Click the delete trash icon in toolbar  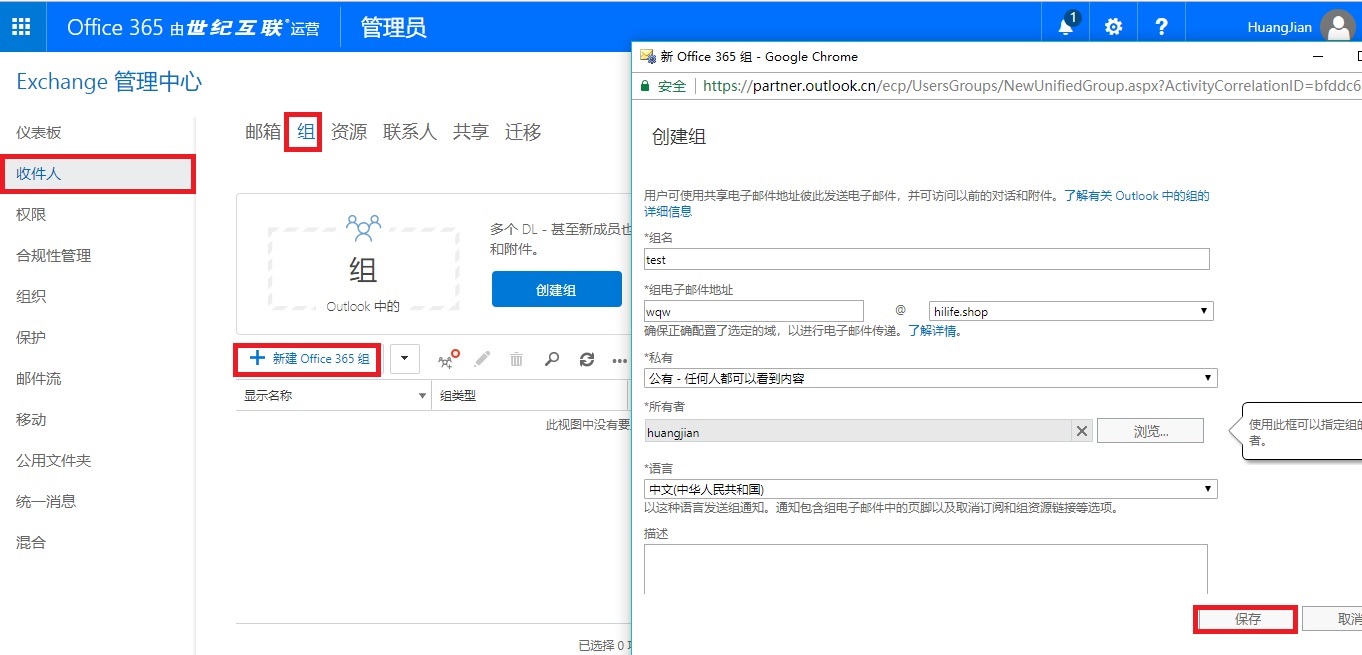(516, 359)
